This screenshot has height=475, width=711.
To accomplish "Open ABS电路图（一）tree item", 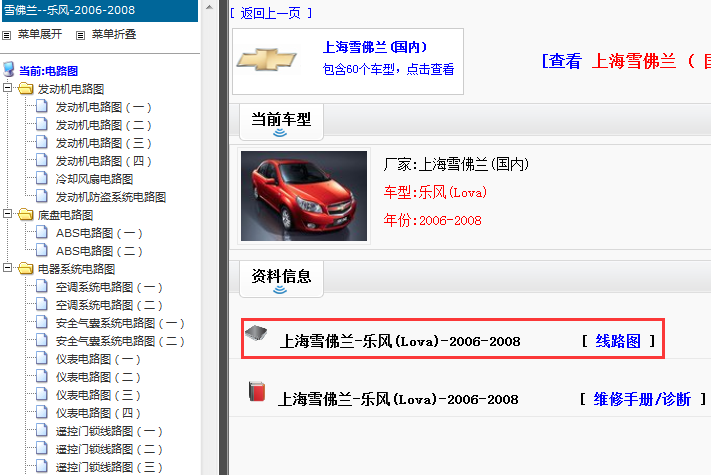I will [x=99, y=233].
